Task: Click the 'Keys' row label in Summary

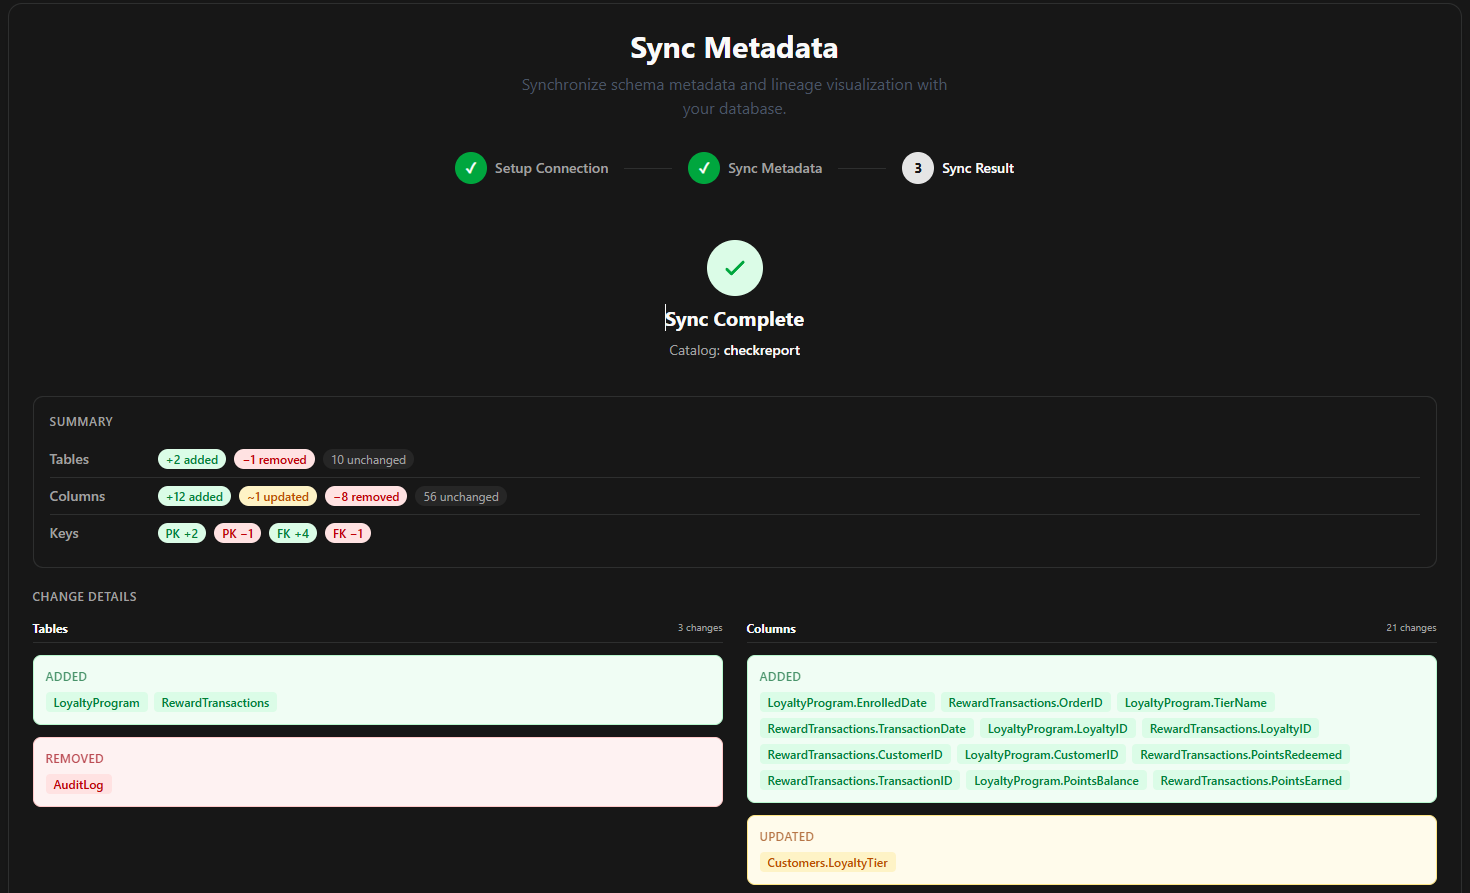Action: (64, 533)
